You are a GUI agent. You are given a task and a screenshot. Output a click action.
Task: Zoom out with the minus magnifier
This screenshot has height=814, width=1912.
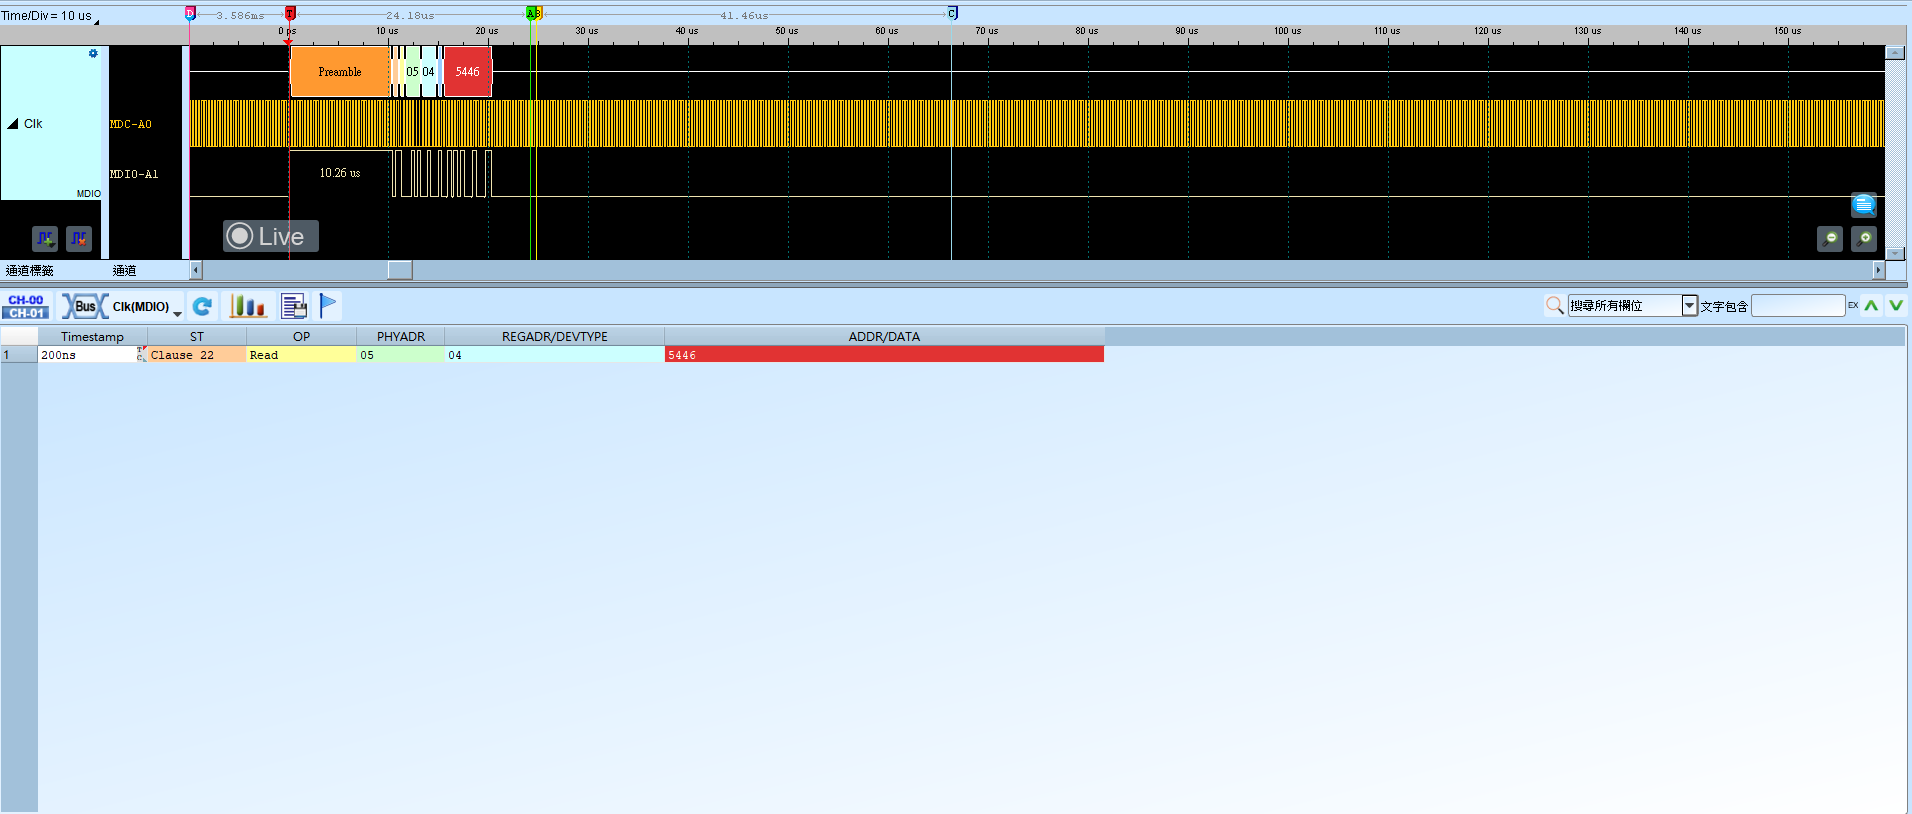pyautogui.click(x=1830, y=238)
